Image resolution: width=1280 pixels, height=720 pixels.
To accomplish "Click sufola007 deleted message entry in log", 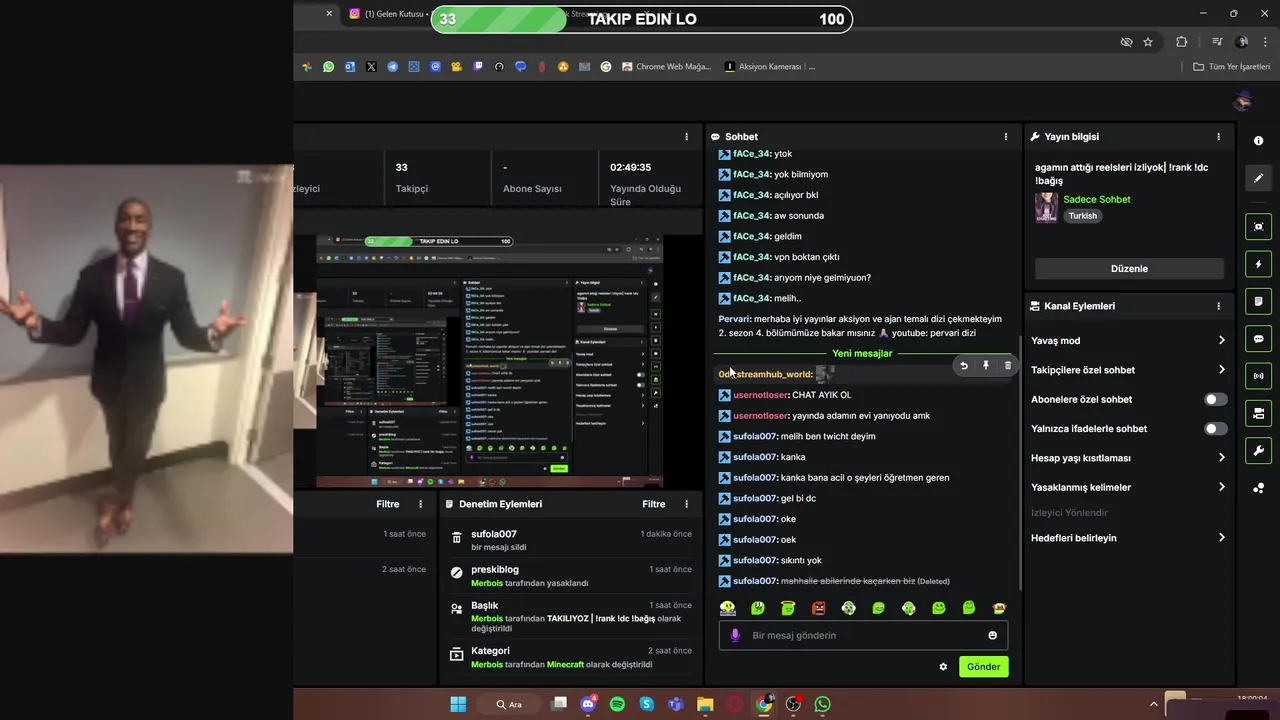I will (x=570, y=540).
